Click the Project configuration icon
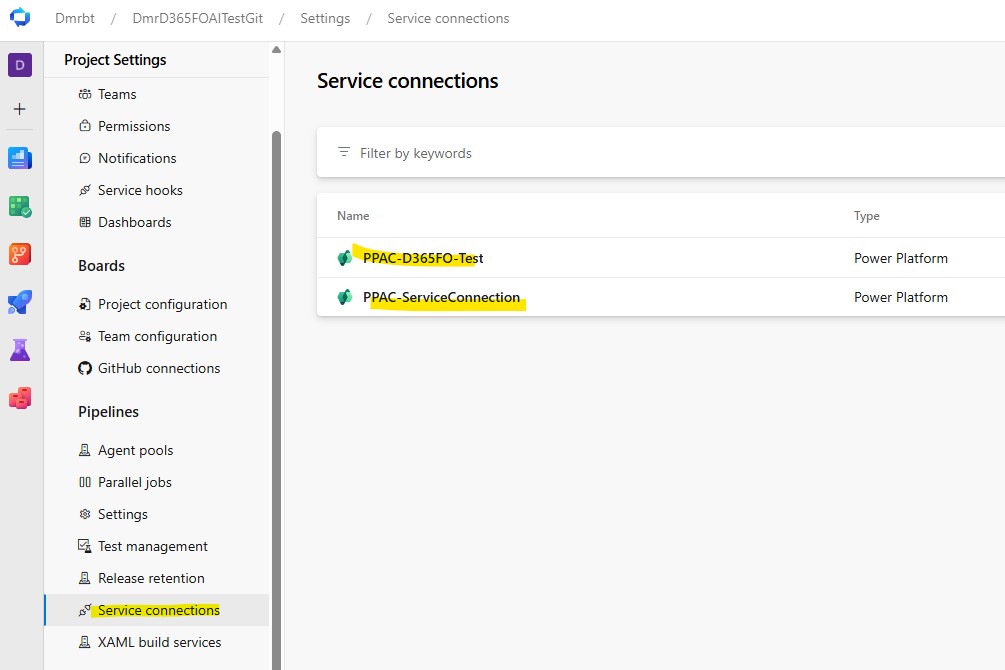The width and height of the screenshot is (1005, 670). [x=85, y=304]
